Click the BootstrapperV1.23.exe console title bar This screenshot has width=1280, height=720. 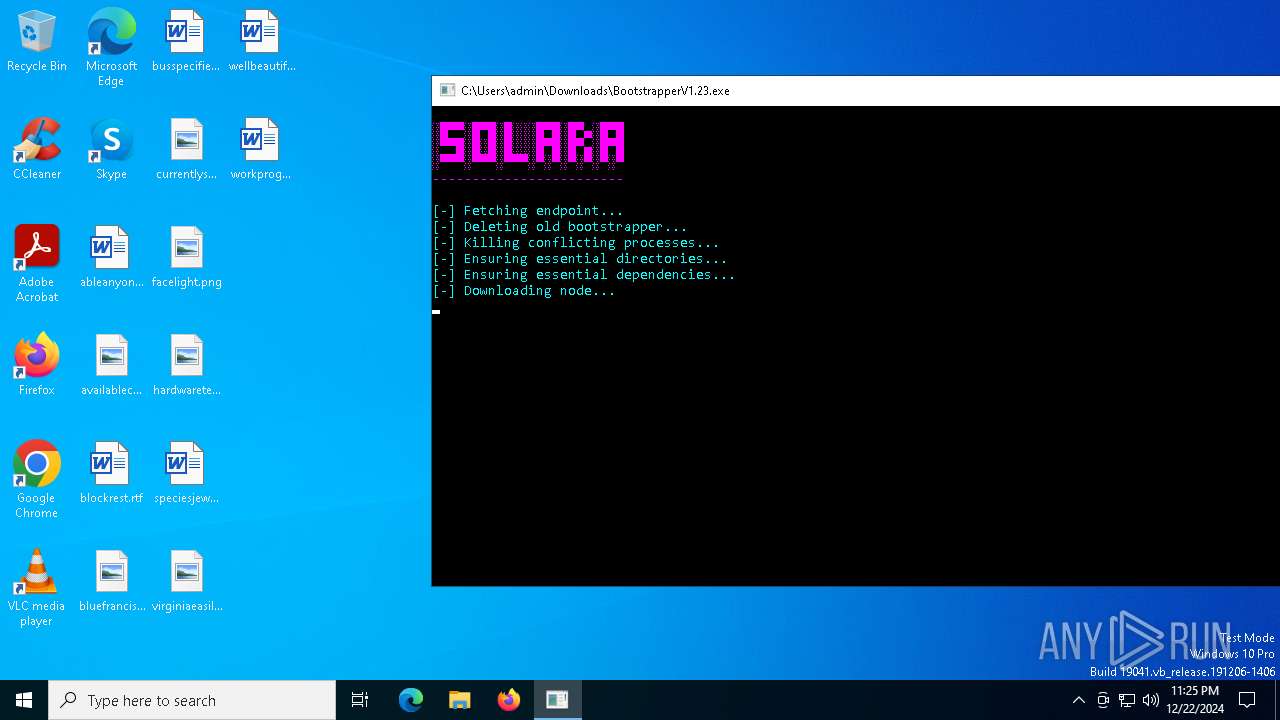[856, 90]
